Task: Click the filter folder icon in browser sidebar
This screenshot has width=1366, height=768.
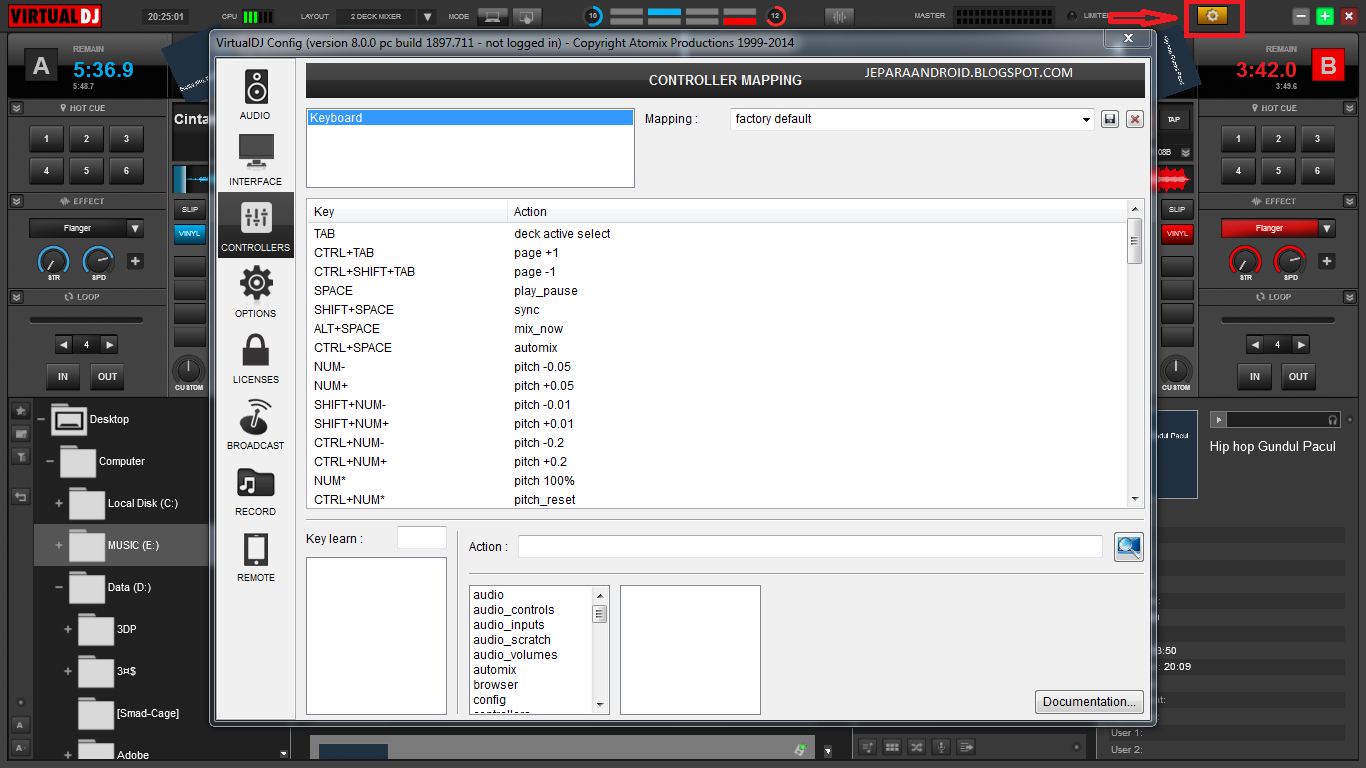Action: click(x=20, y=456)
